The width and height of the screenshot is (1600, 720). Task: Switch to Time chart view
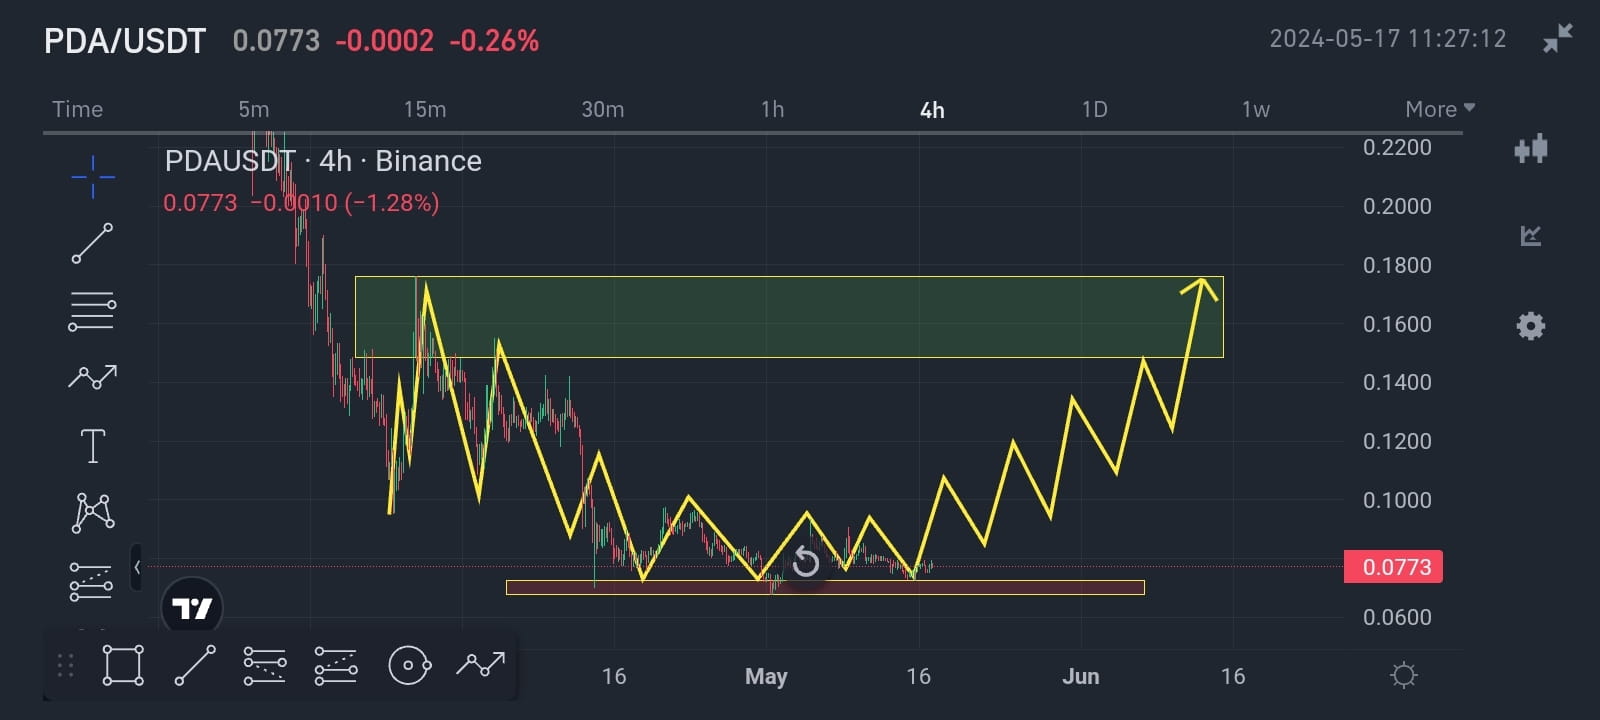tap(77, 109)
